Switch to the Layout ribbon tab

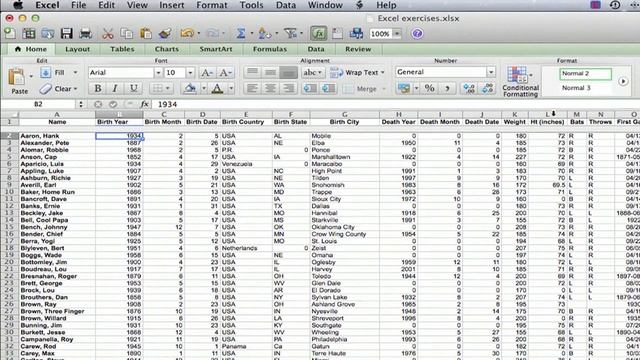click(78, 49)
